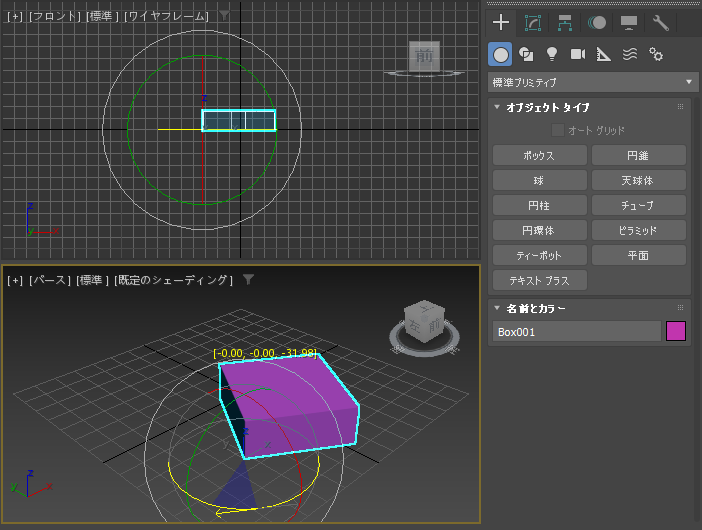
Task: Open the magenta object color swatch
Action: click(x=676, y=331)
